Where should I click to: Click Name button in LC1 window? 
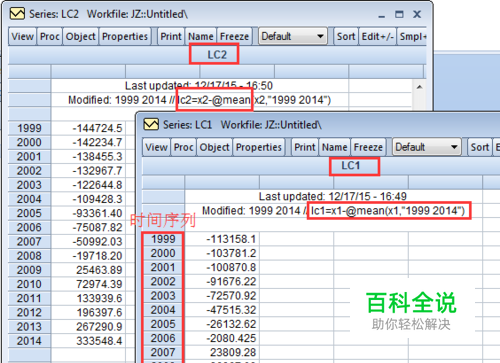click(x=335, y=147)
